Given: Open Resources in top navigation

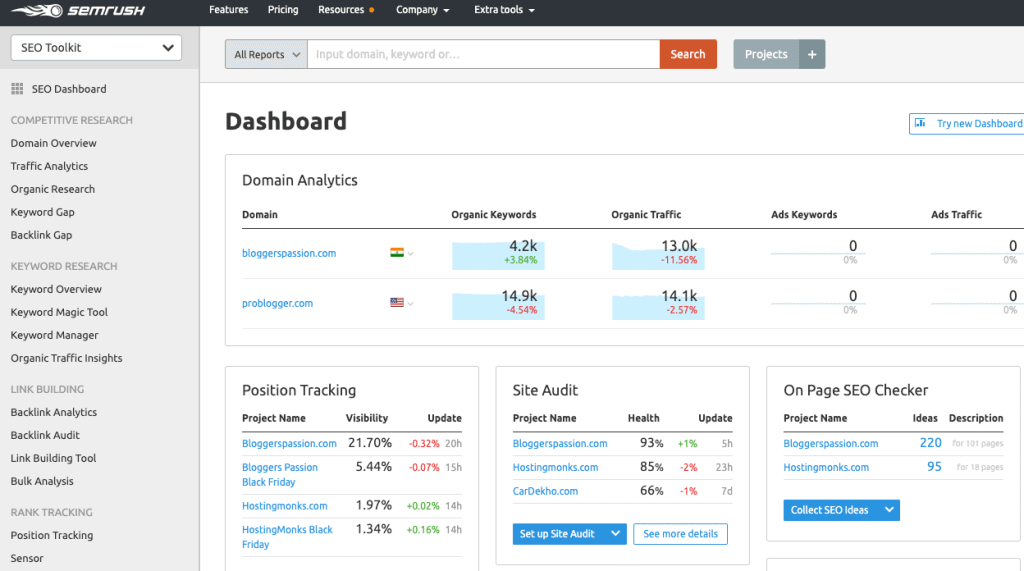Looking at the screenshot, I should [341, 10].
